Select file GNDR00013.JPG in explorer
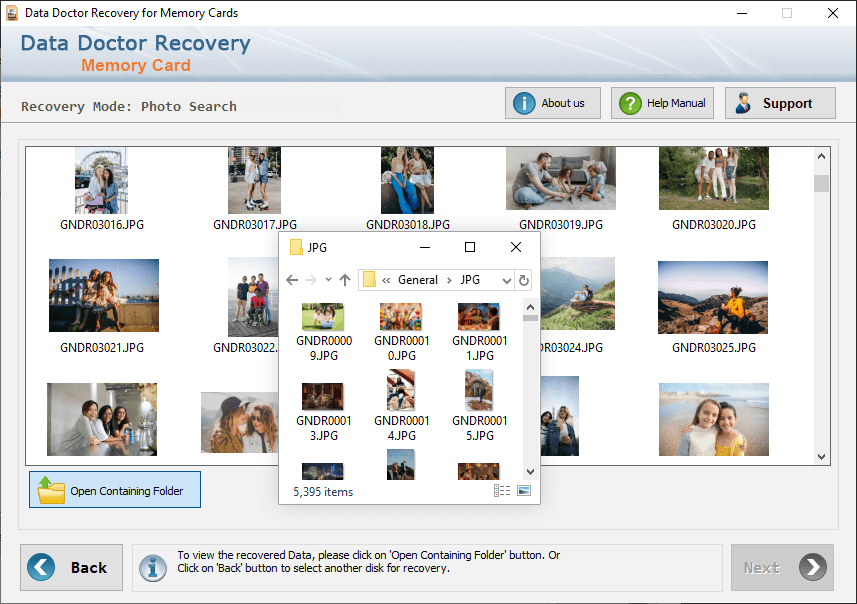 coord(324,411)
